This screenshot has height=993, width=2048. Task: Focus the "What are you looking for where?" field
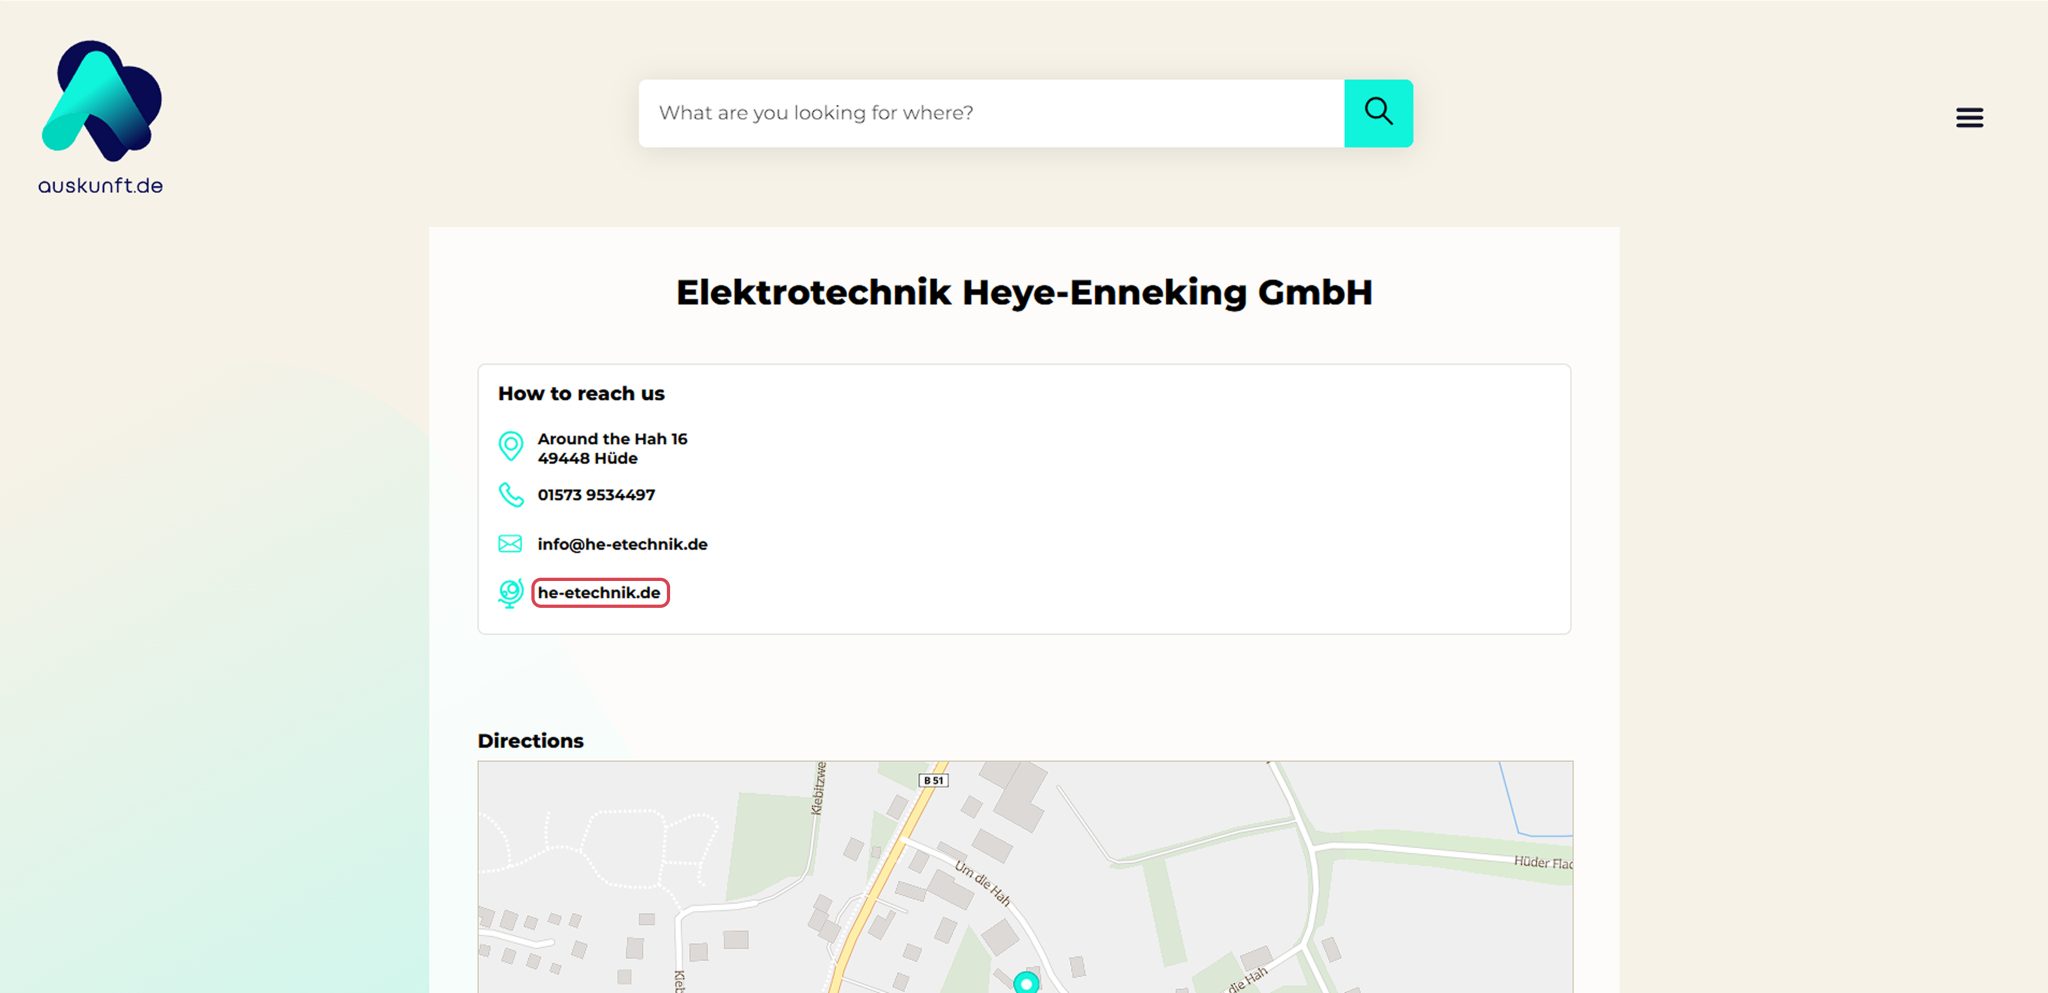[990, 113]
